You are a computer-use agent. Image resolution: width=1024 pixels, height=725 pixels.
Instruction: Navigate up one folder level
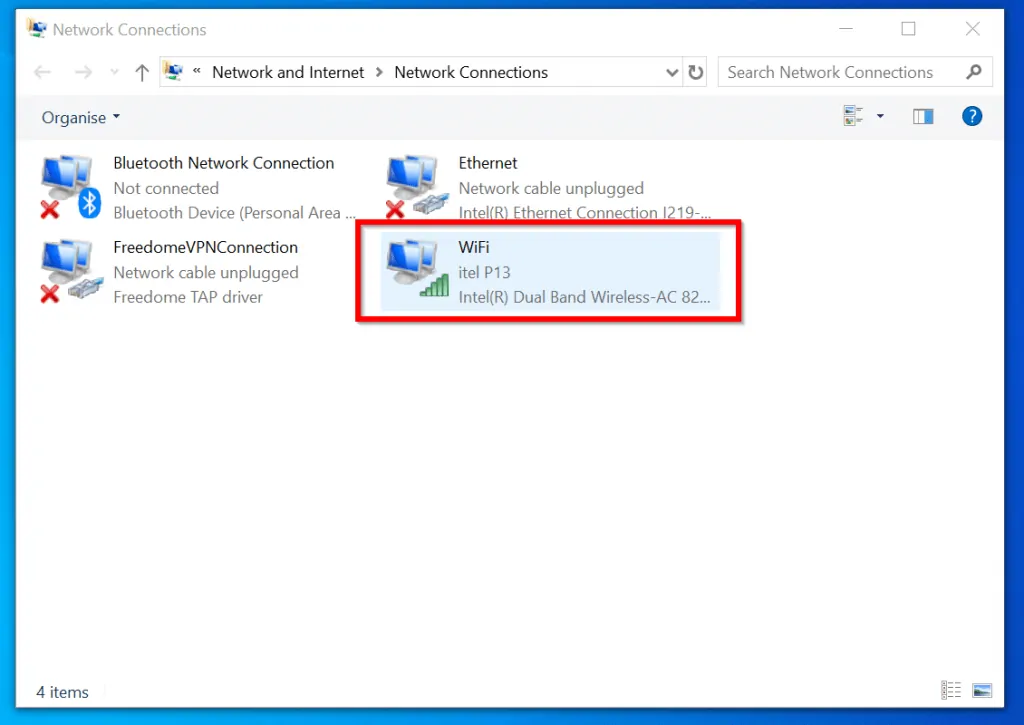141,71
